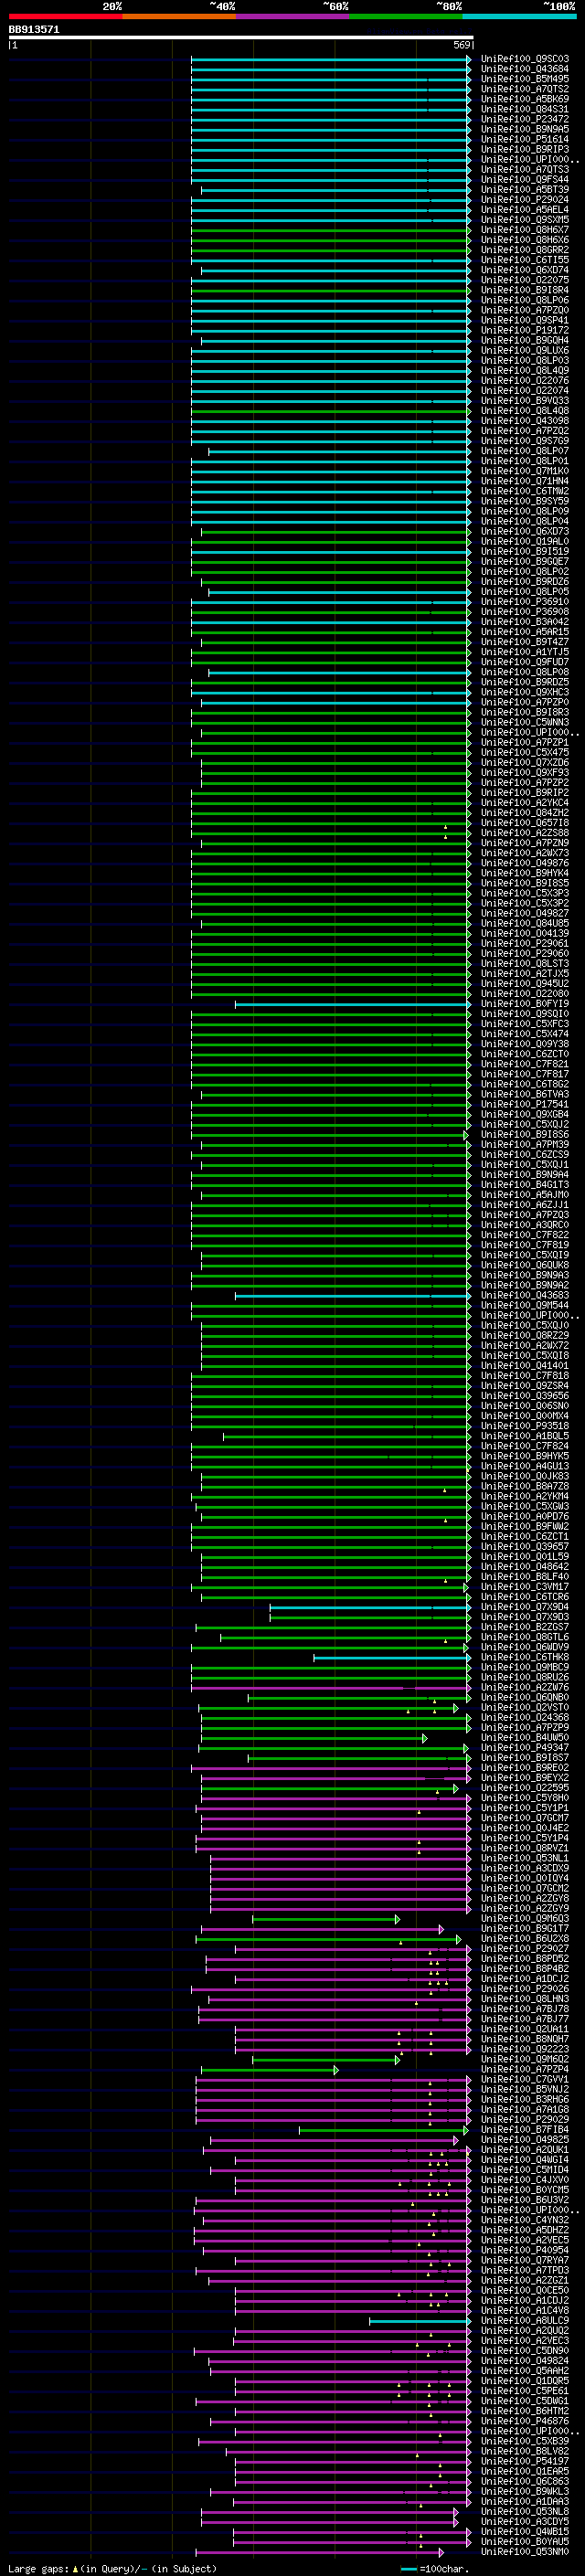585x2576 pixels.
Task: Select hit label UniRef100_Q53NL8
Action: click(x=525, y=2511)
